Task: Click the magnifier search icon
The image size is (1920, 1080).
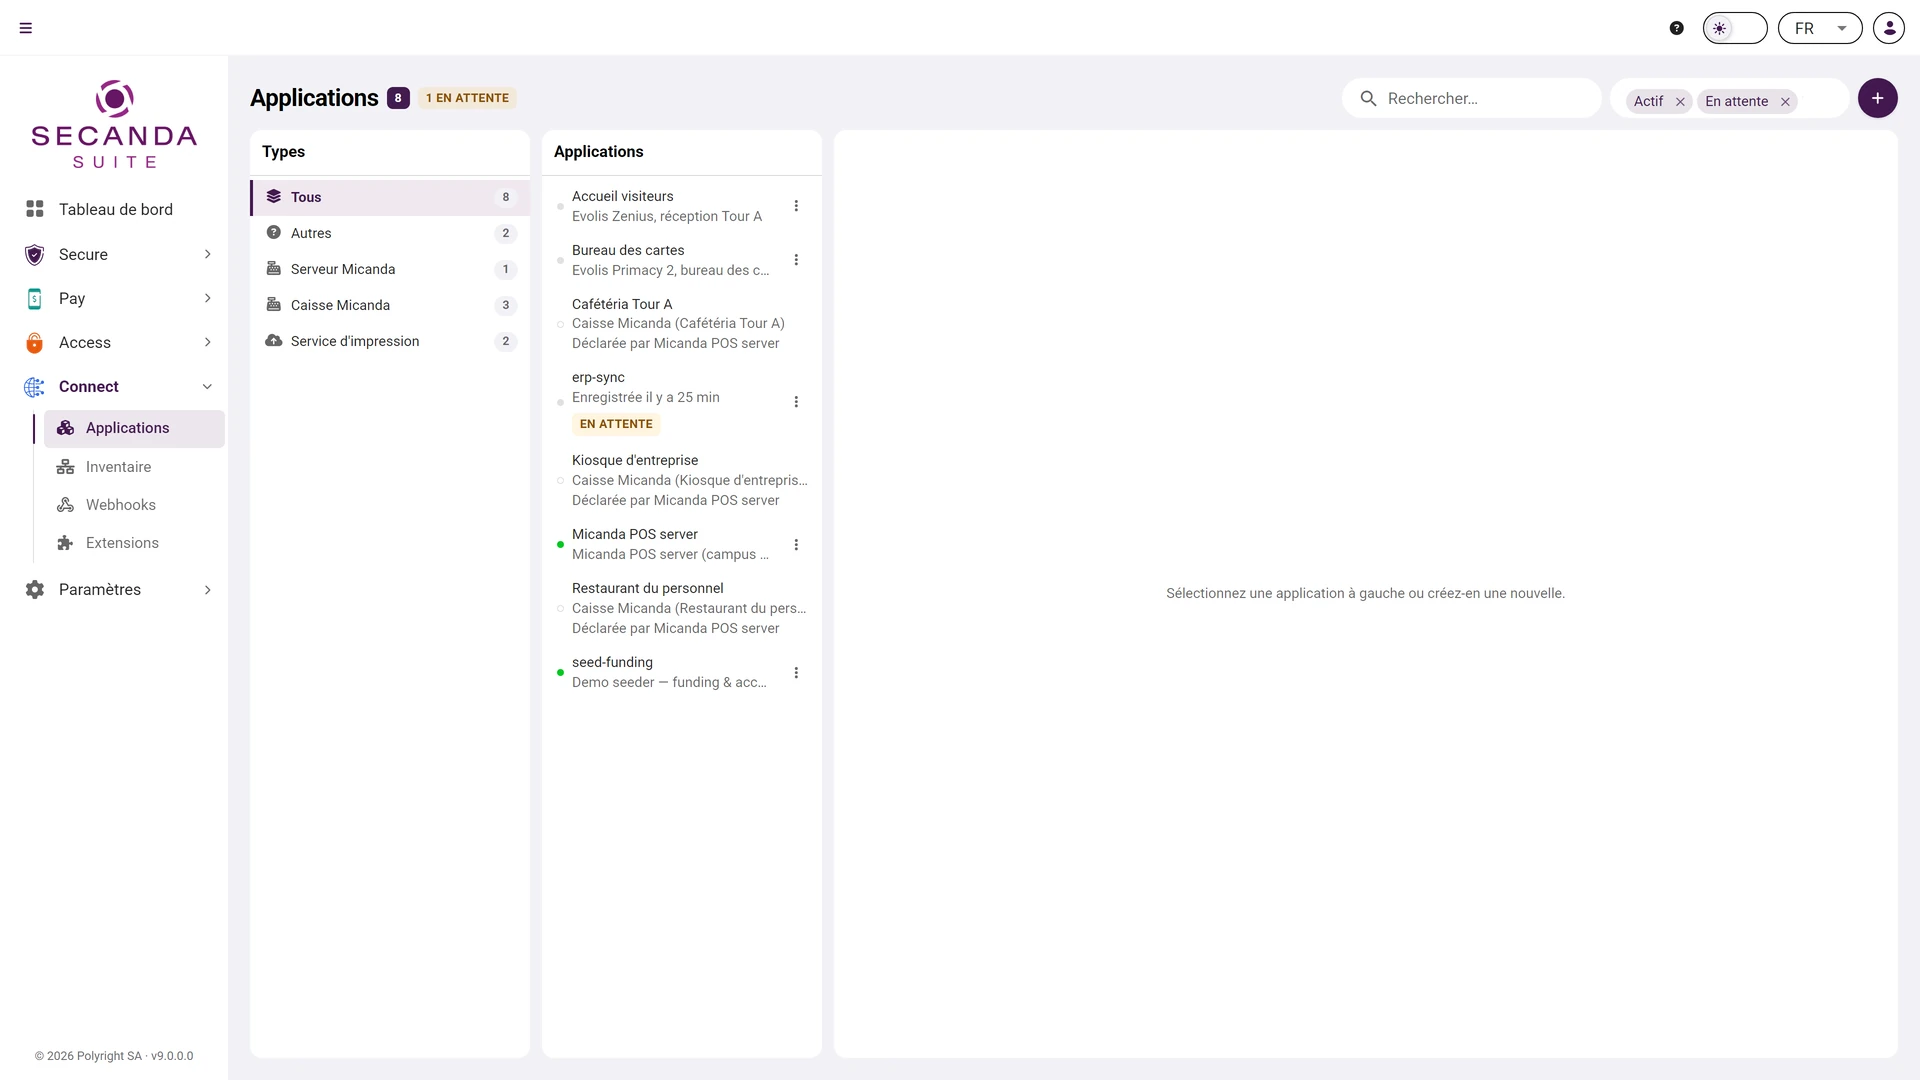Action: [1368, 98]
